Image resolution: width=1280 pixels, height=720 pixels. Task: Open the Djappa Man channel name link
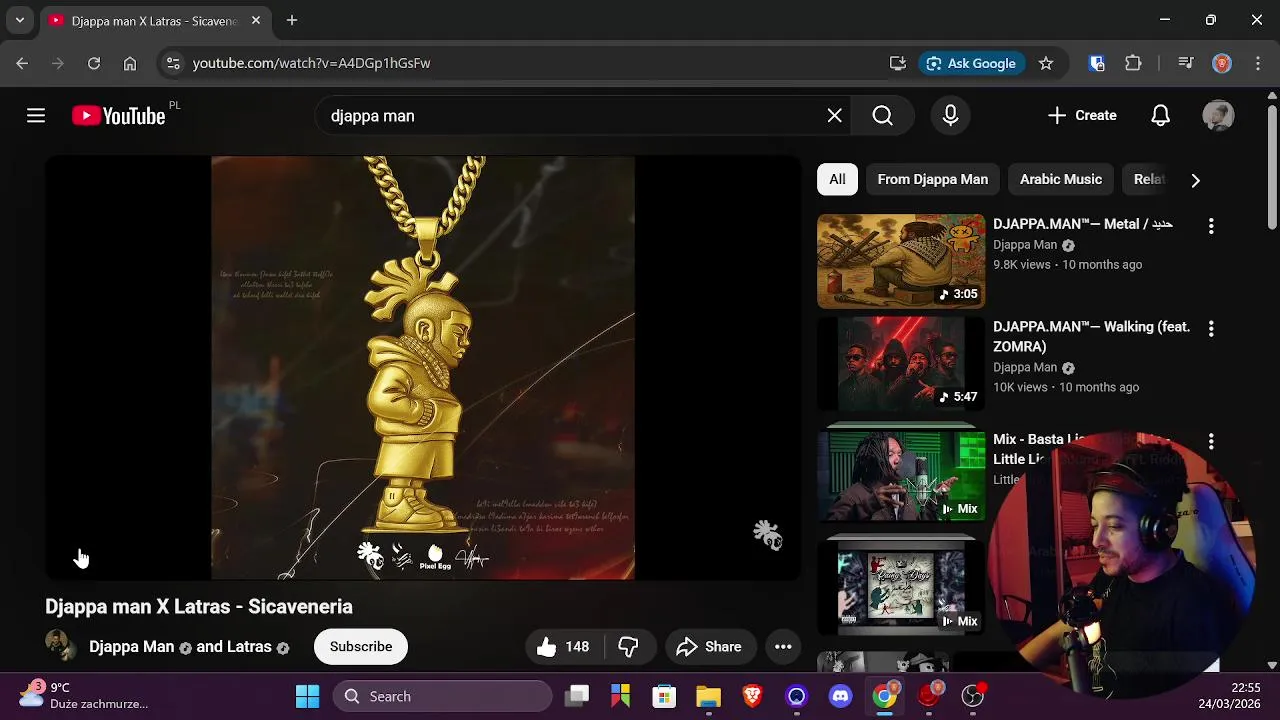131,647
